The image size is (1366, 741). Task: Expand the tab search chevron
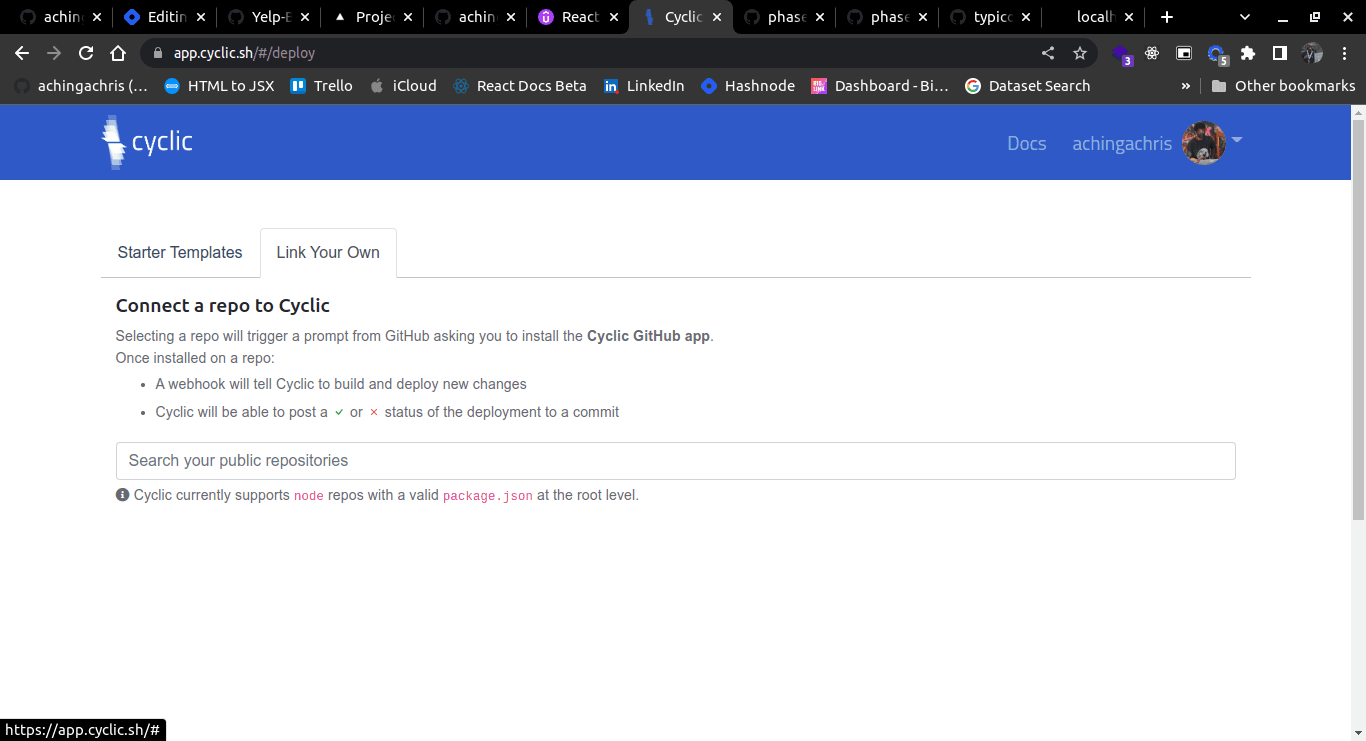tap(1245, 17)
